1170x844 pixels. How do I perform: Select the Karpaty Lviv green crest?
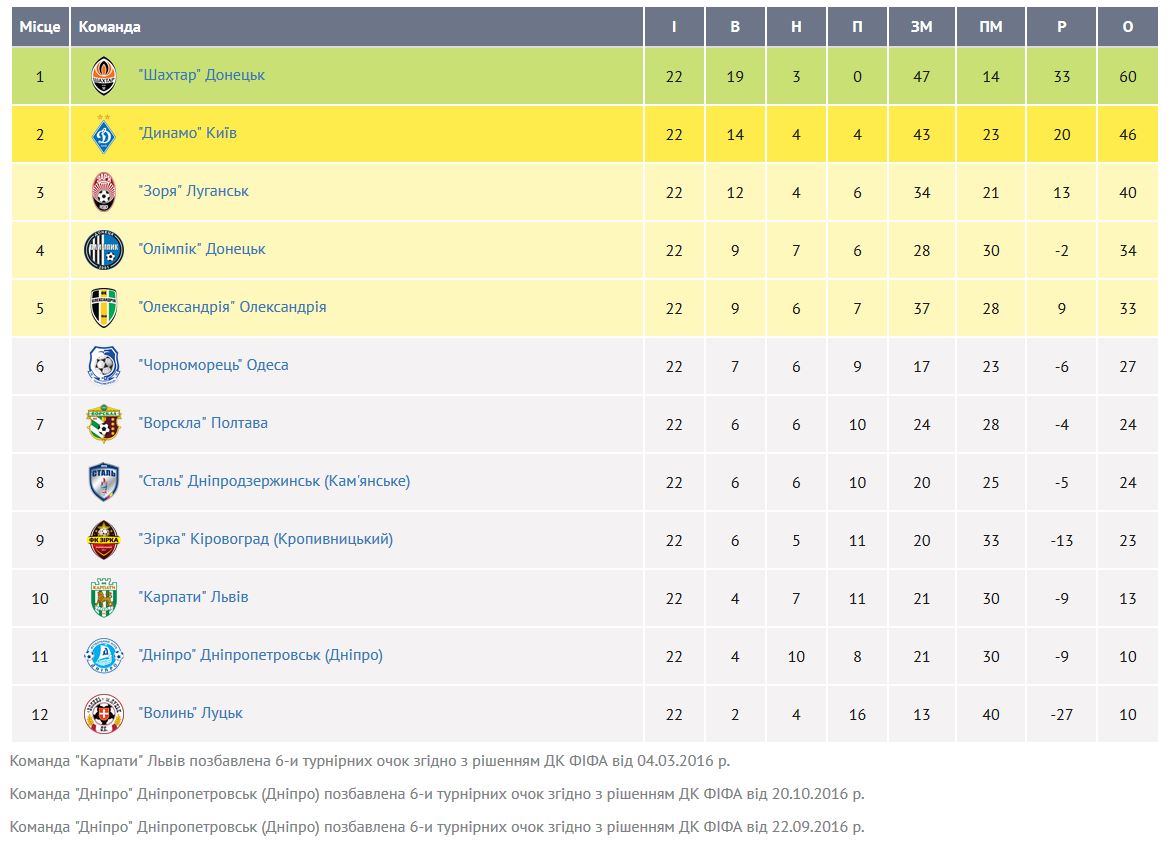point(104,598)
